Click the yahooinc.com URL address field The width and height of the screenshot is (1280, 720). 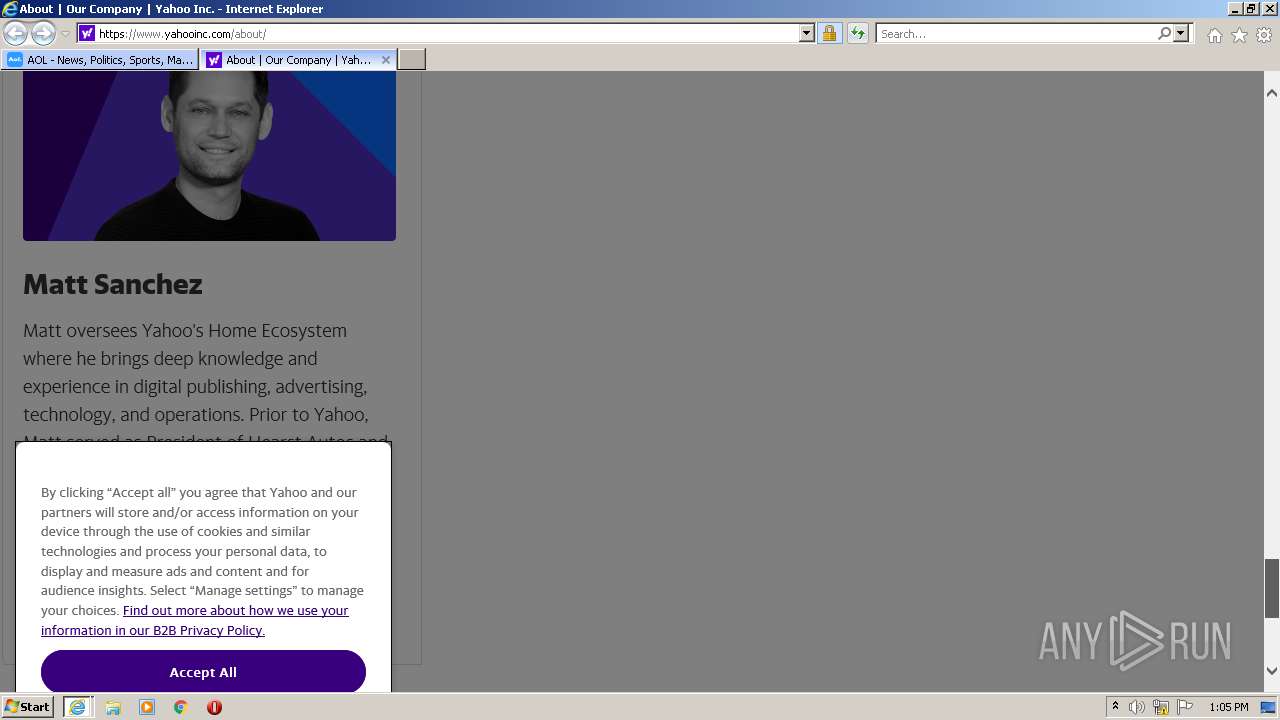[x=447, y=33]
